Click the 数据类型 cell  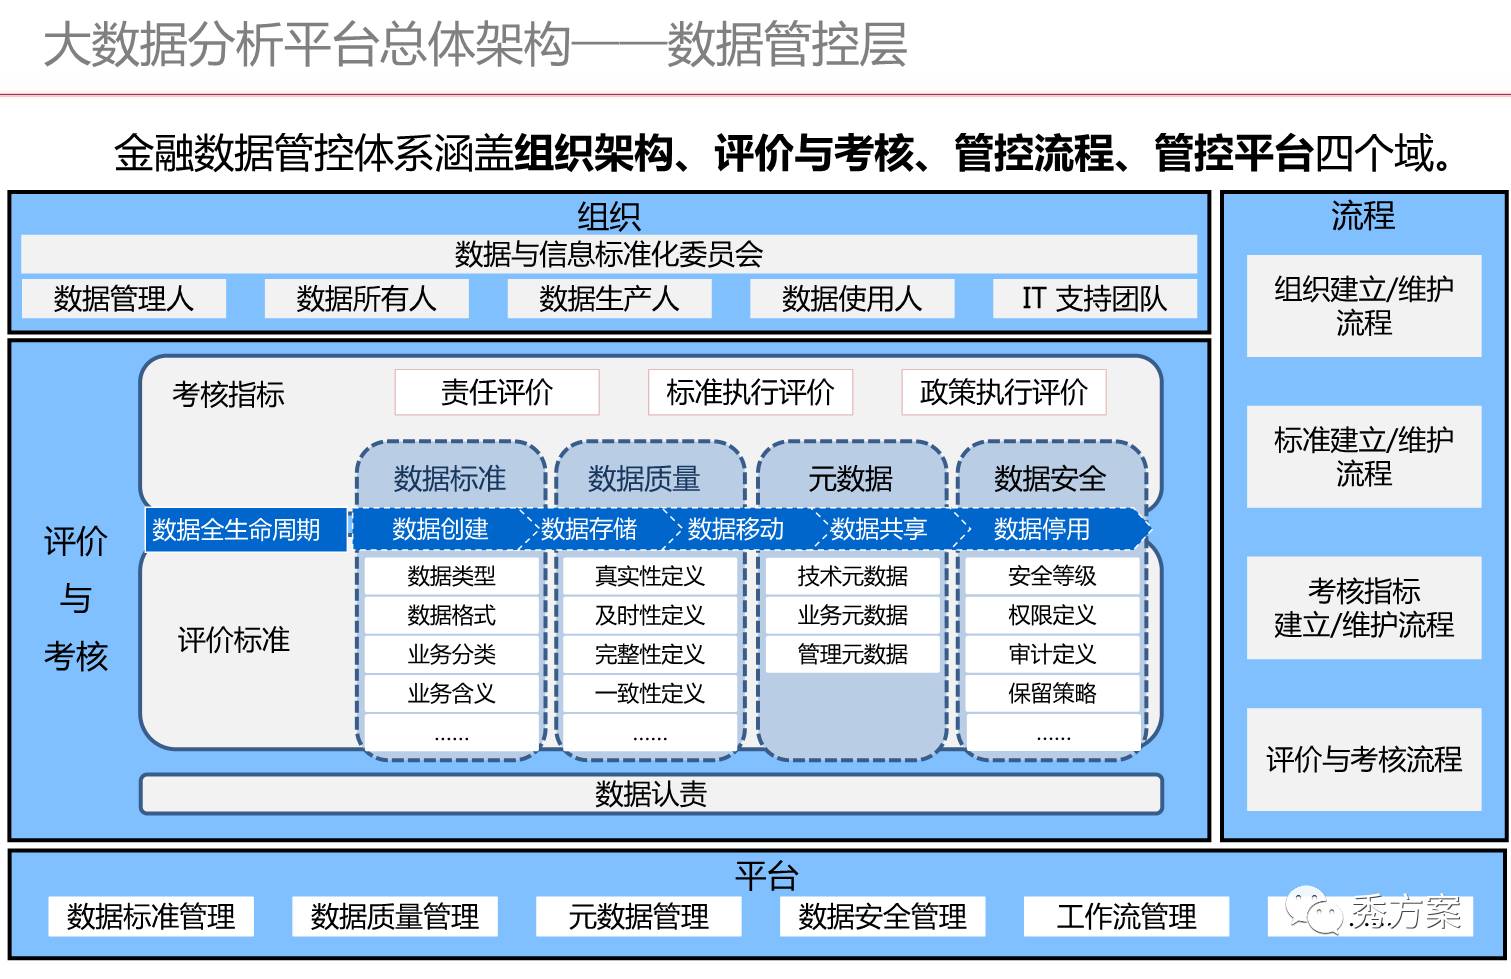pyautogui.click(x=451, y=576)
